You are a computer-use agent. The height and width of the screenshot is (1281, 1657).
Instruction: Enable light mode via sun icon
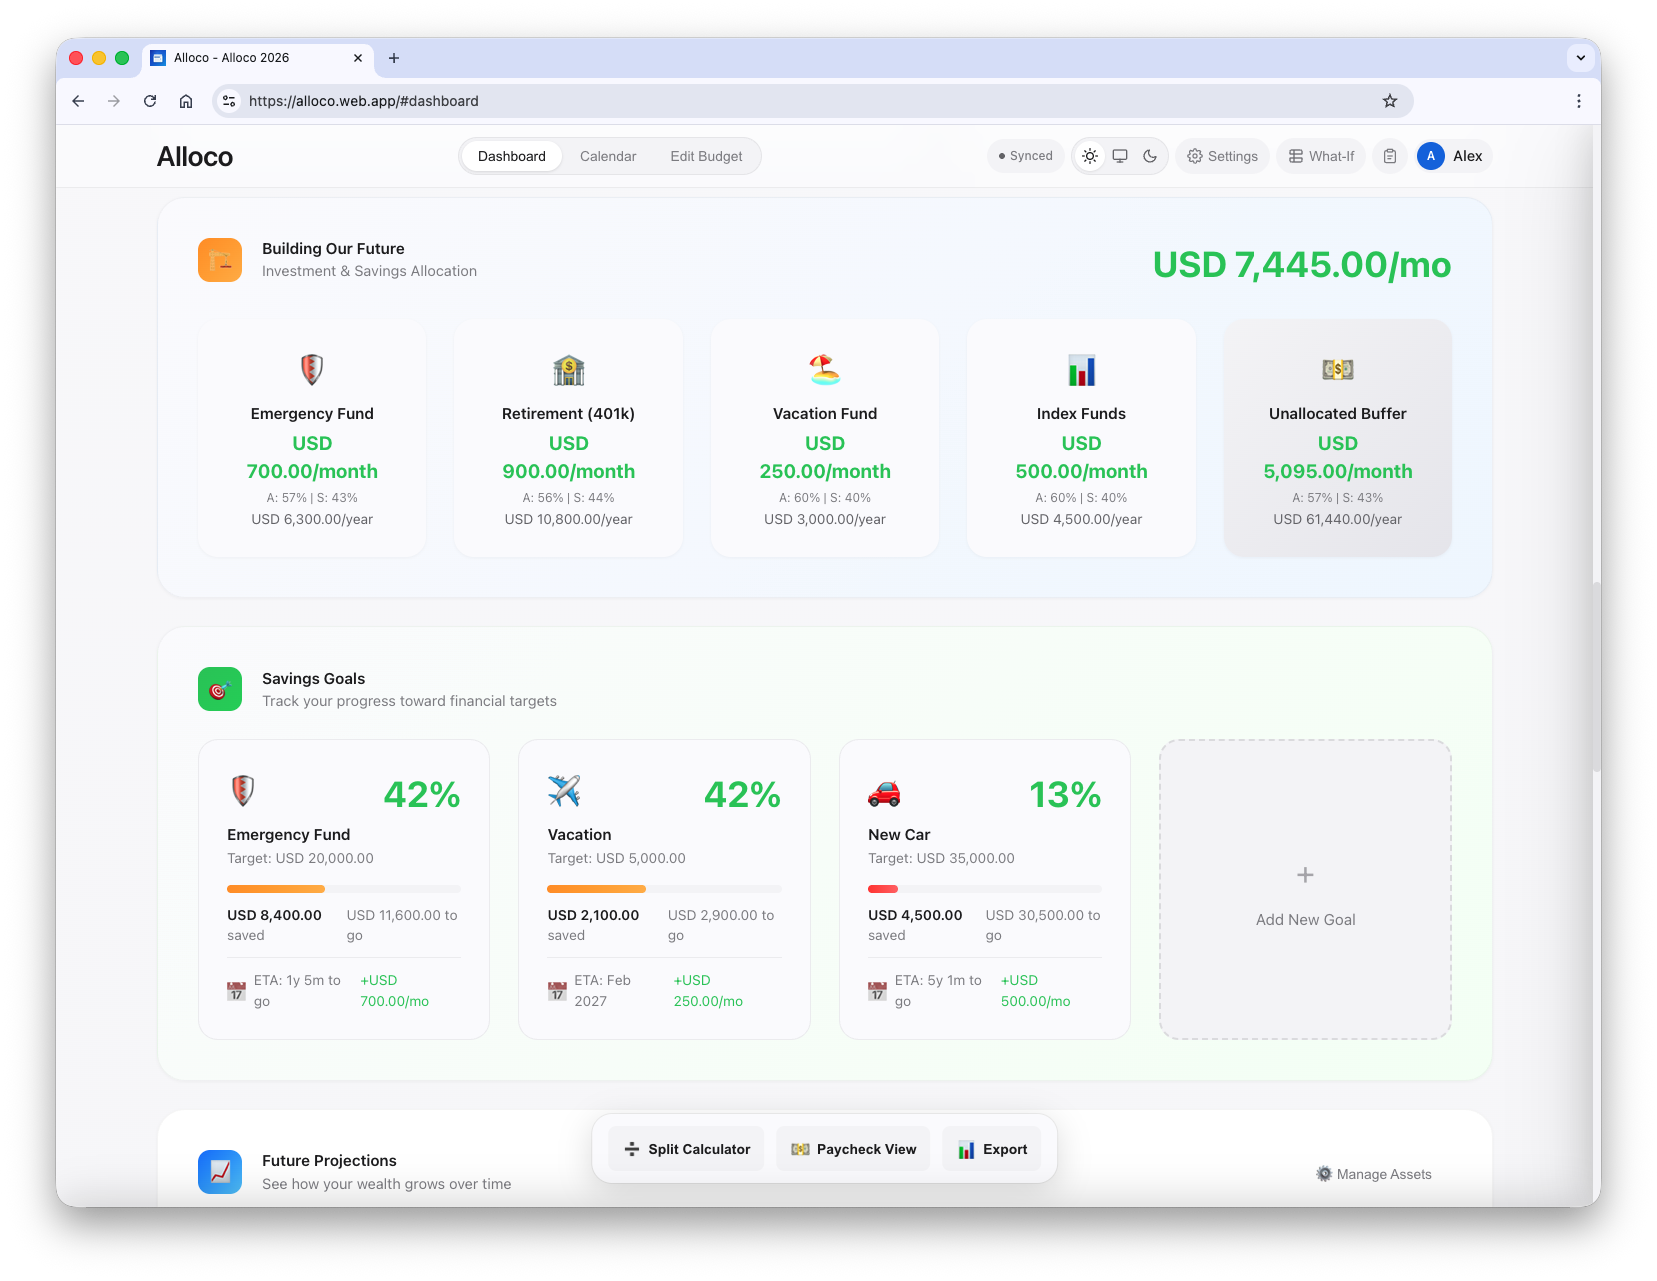(x=1090, y=156)
